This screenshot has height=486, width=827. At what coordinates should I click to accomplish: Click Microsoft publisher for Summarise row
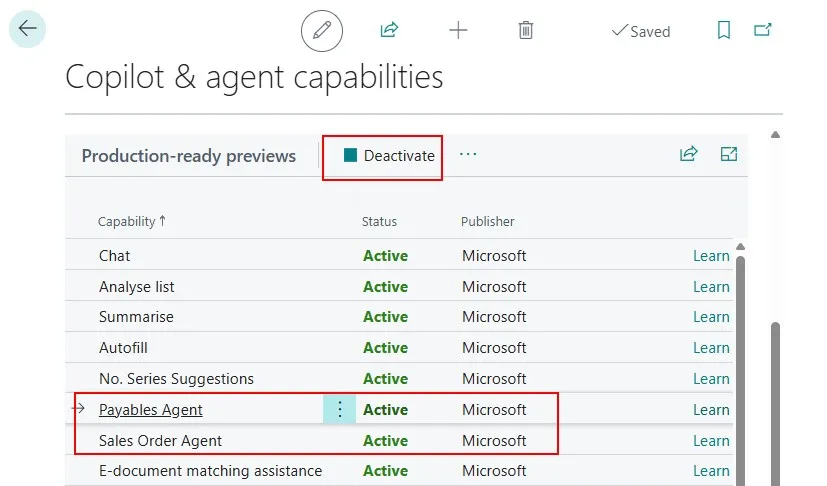tap(494, 317)
